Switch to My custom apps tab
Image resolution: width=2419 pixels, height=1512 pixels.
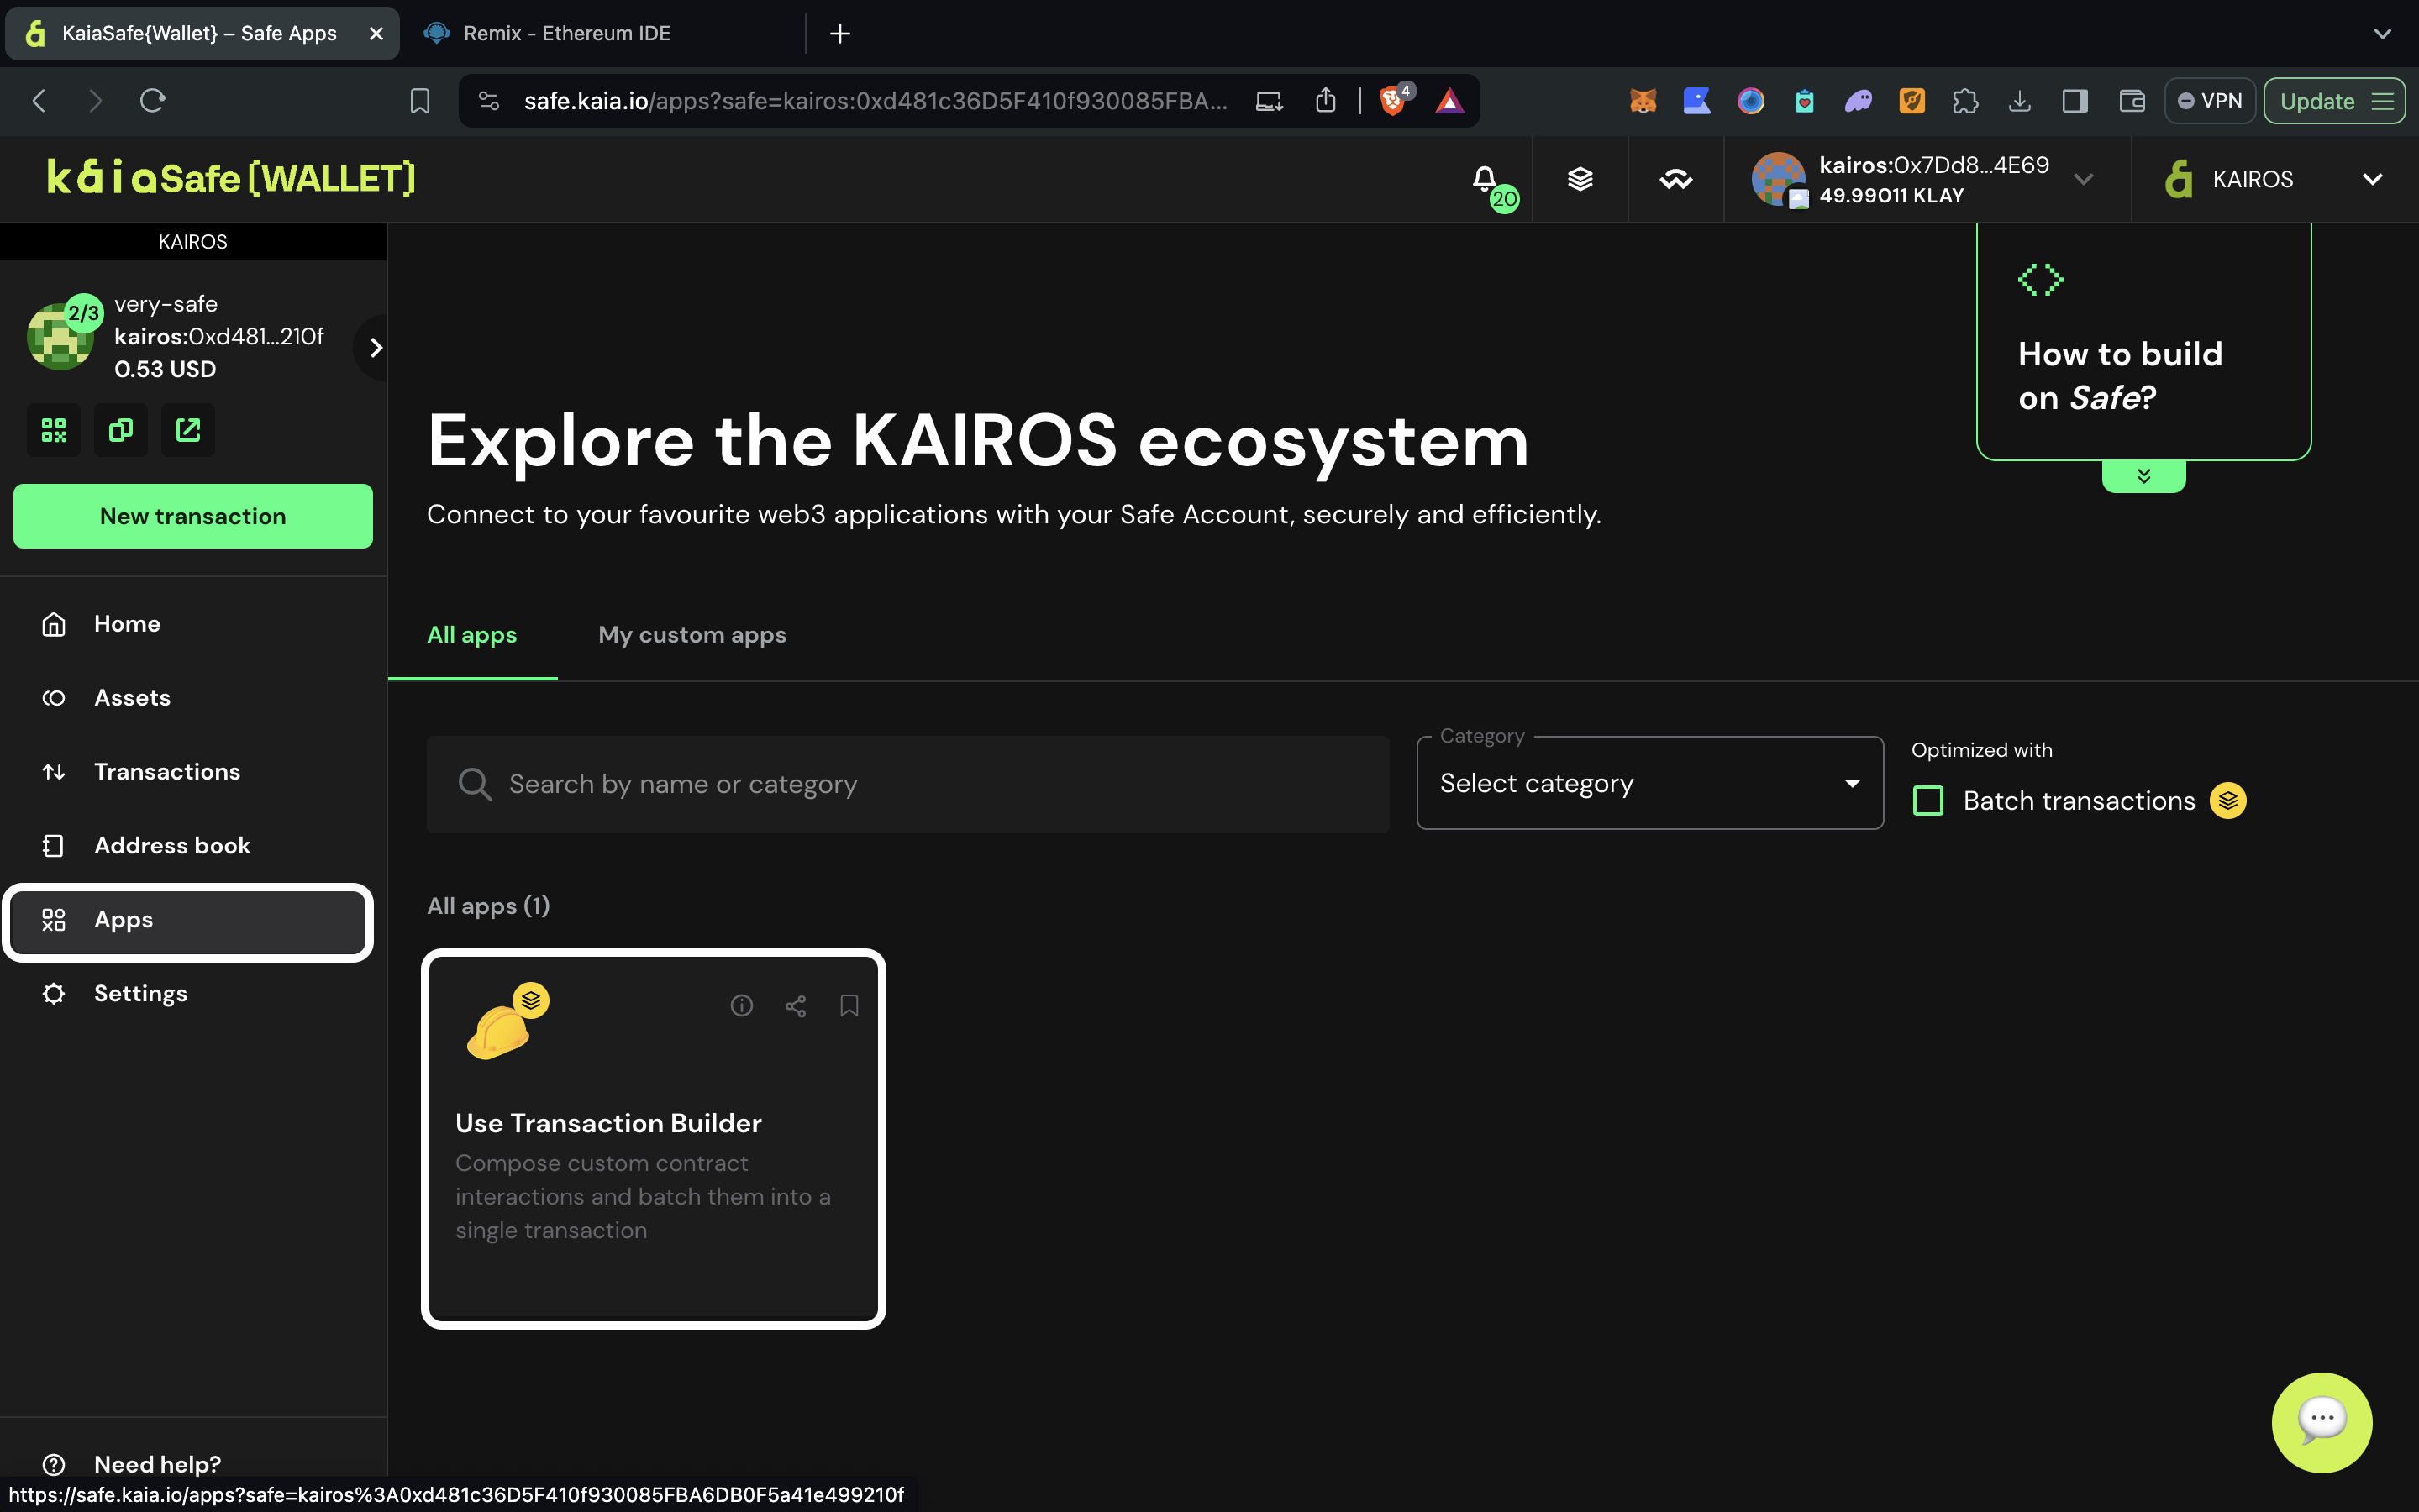click(692, 635)
